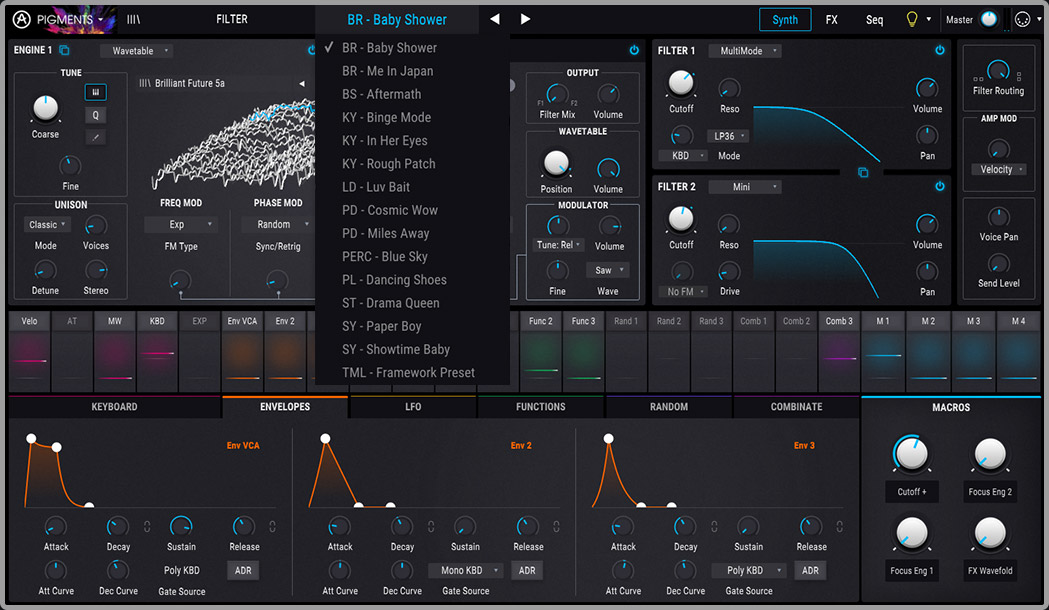1049x610 pixels.
Task: Switch to the LFO tab
Action: click(413, 407)
